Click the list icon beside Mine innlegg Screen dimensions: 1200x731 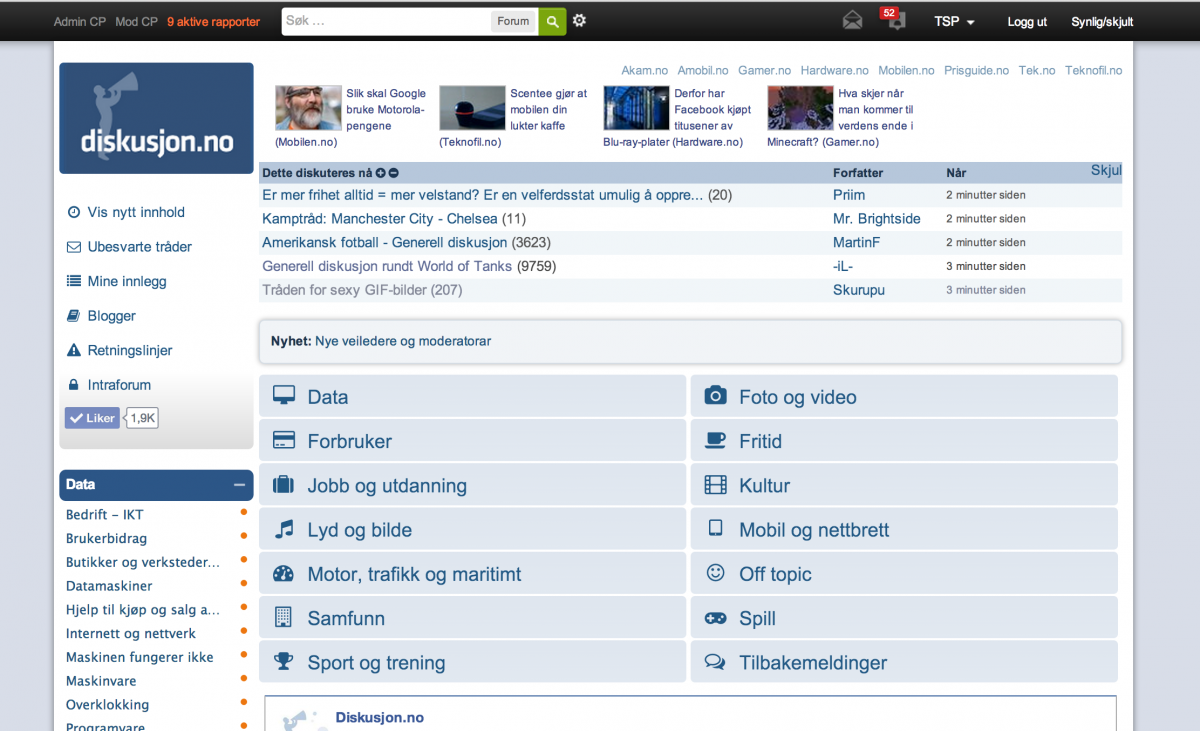coord(73,281)
